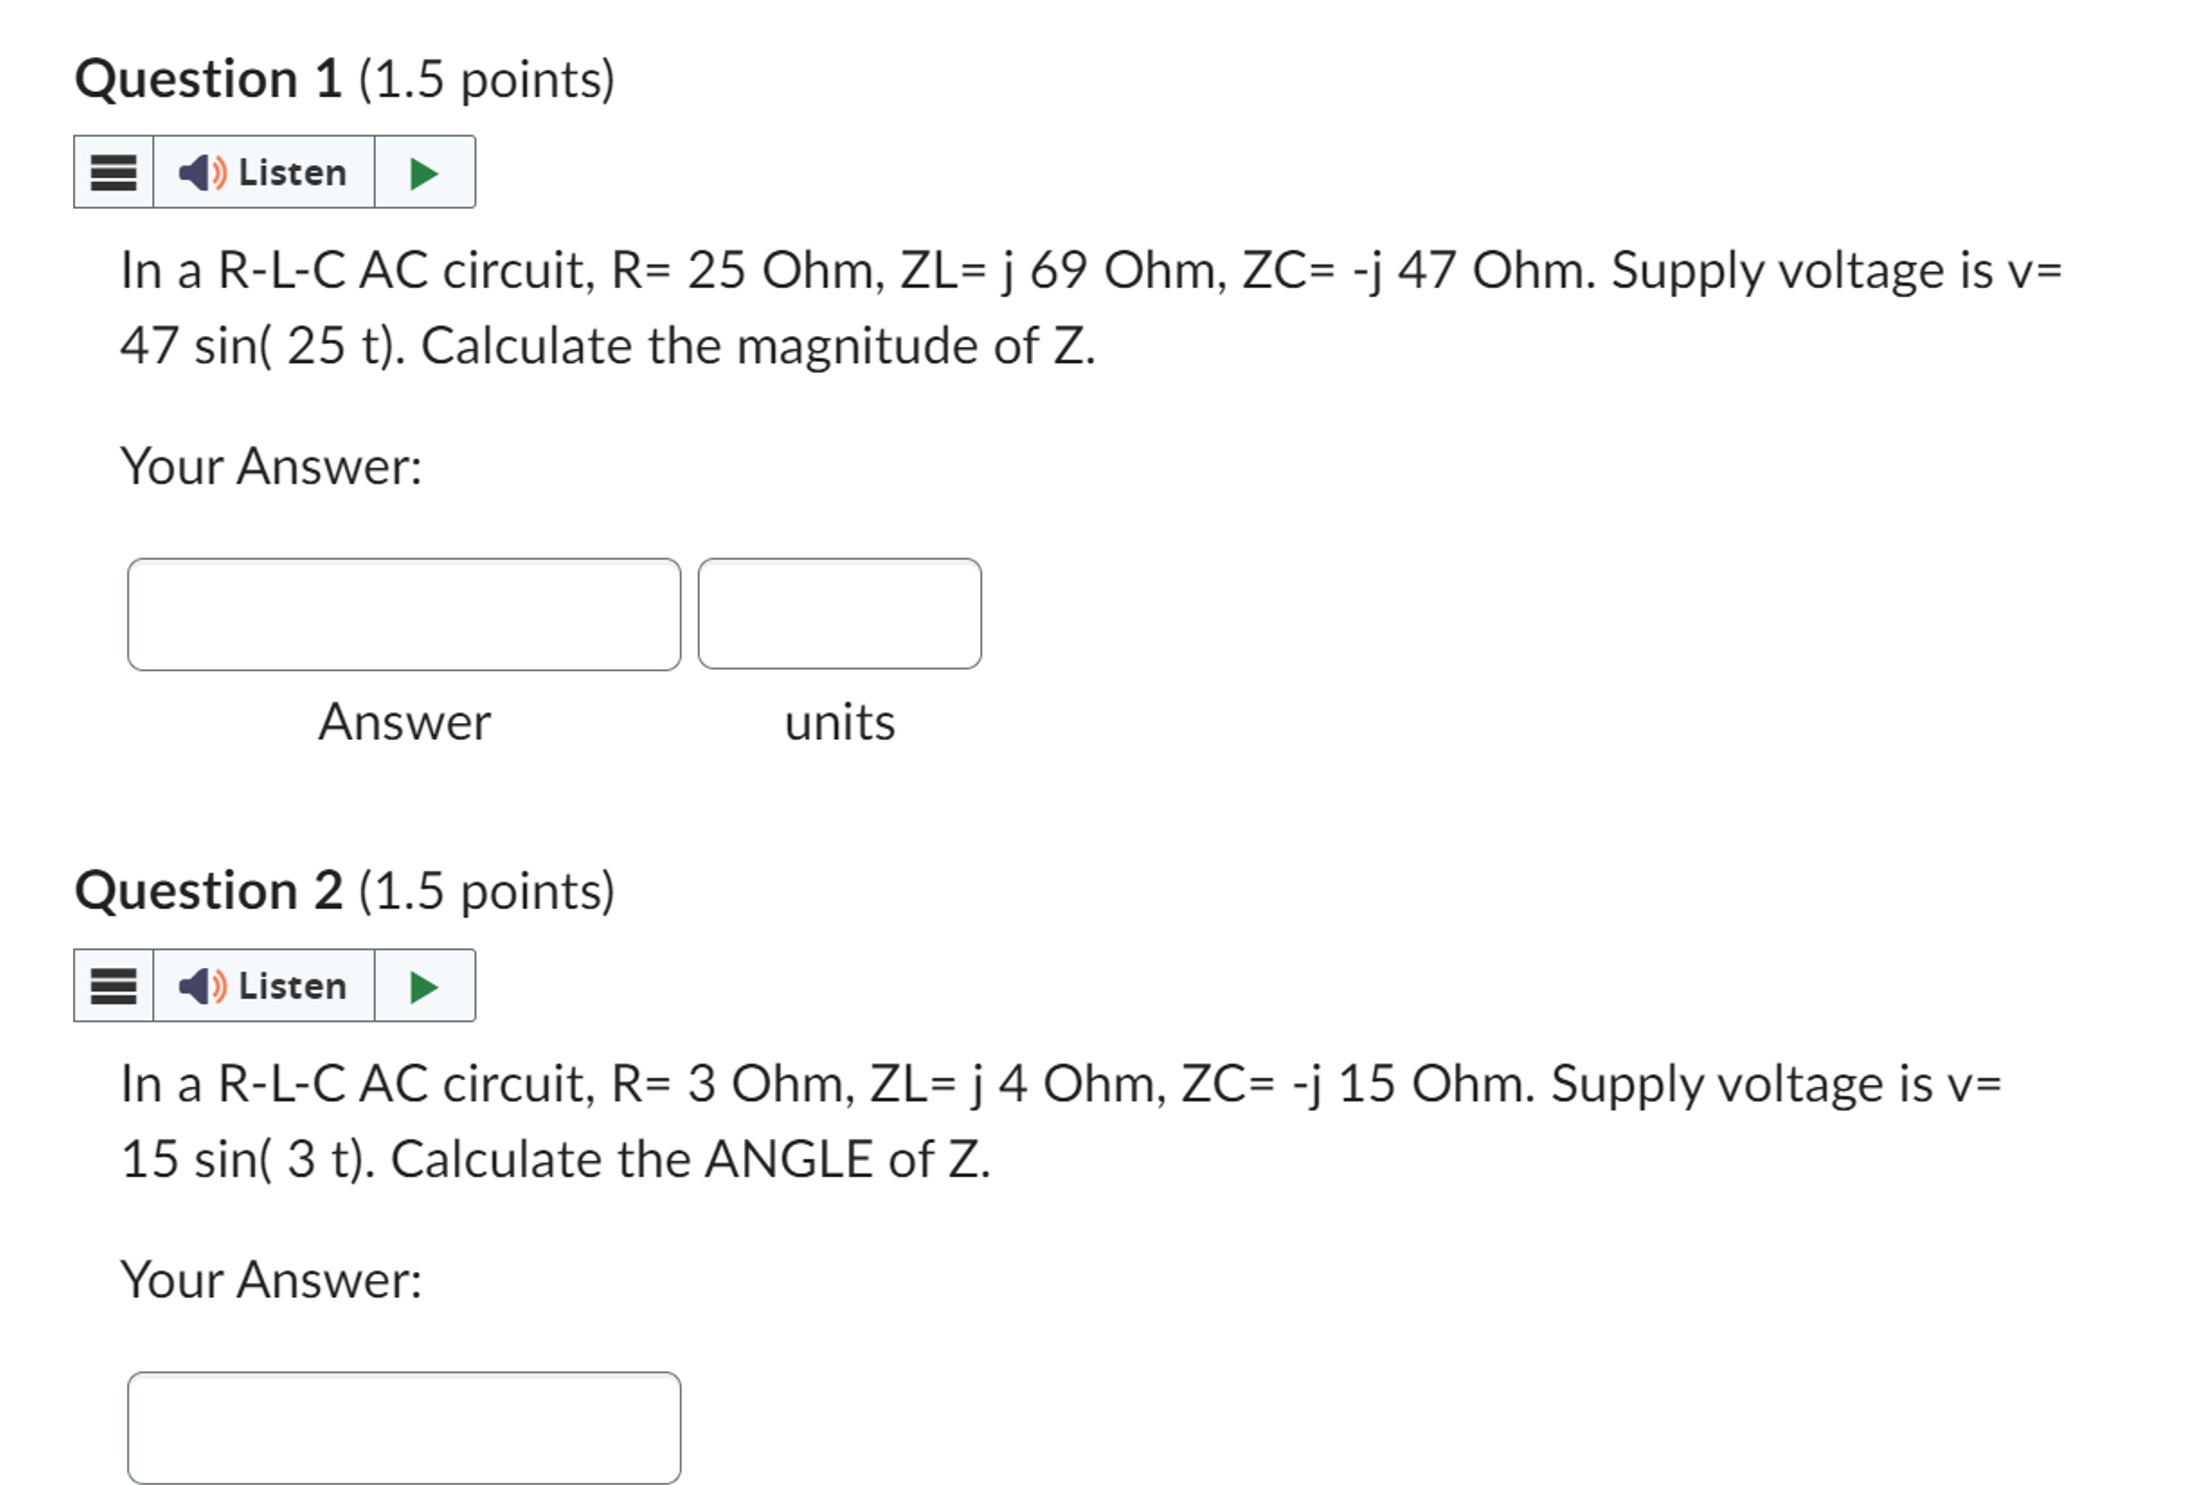Click the answer box under Question 2
Screen dimensions: 2196x1485
tap(404, 1428)
